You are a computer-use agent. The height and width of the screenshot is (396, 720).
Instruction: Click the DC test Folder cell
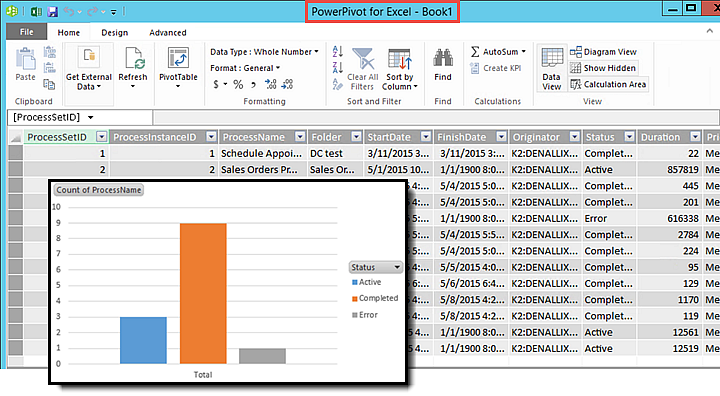(336, 153)
